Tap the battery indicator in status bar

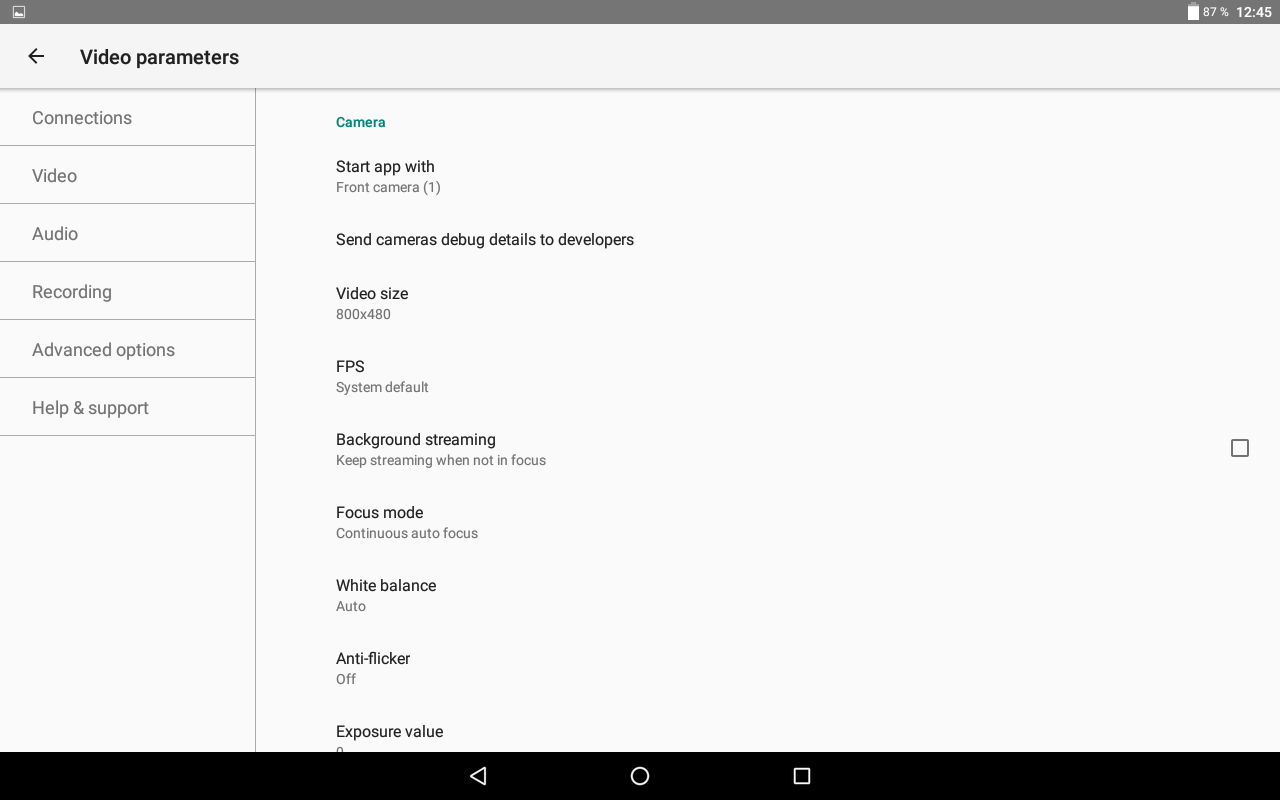click(1193, 12)
